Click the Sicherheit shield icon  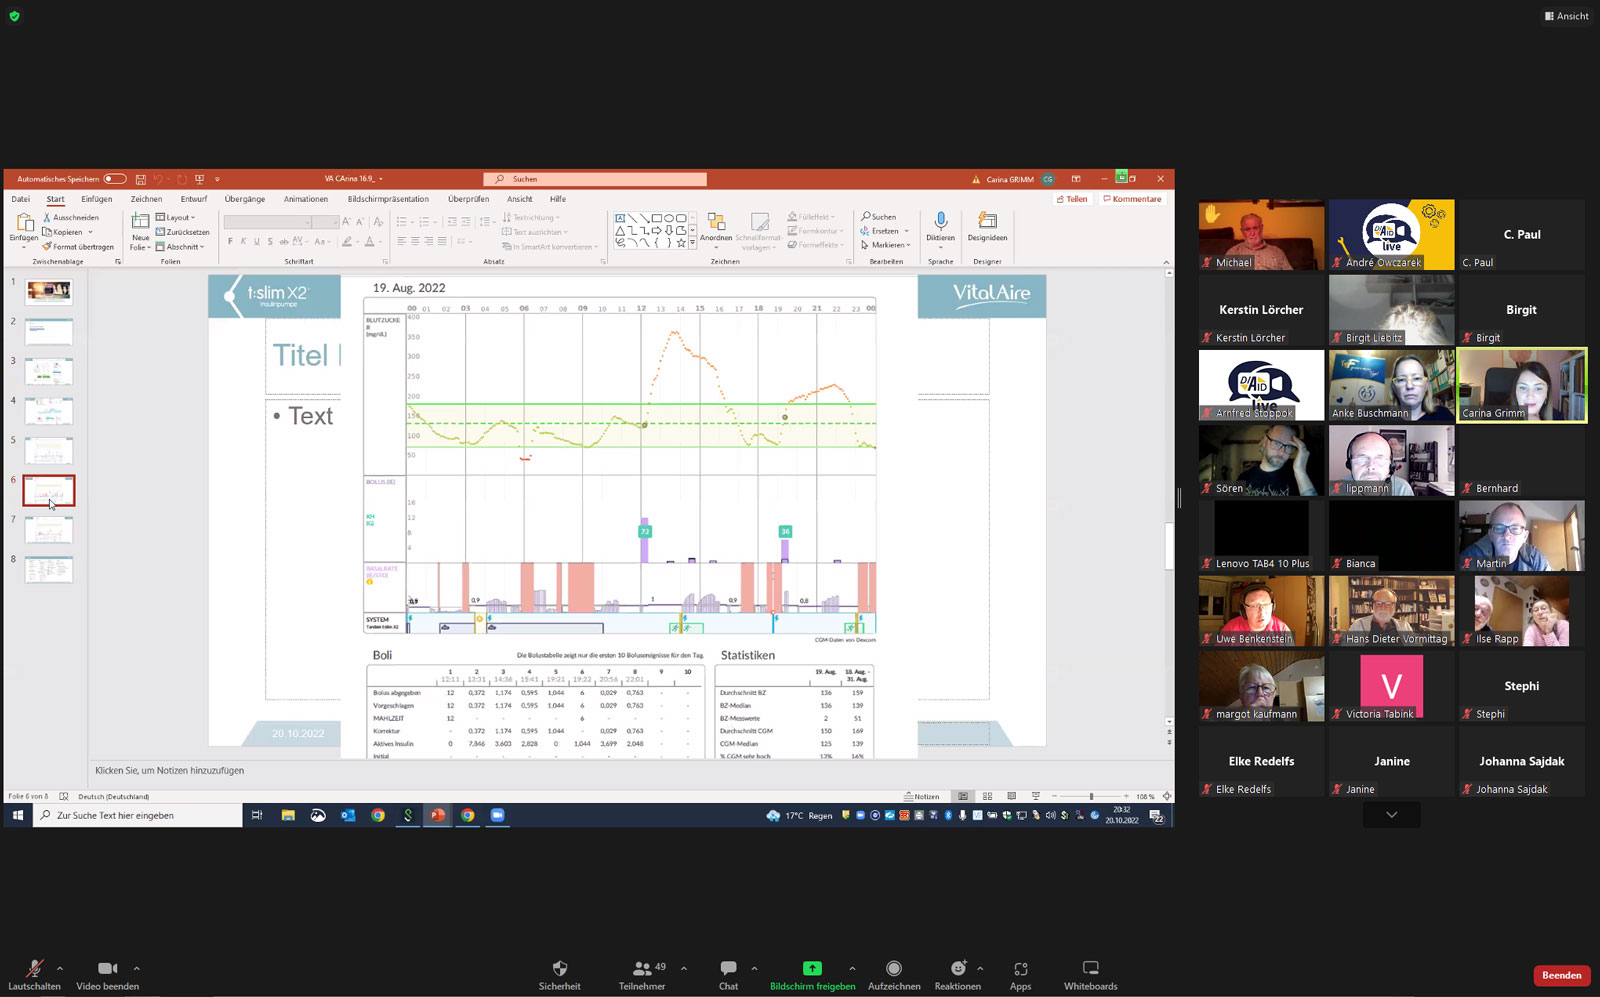coord(559,968)
